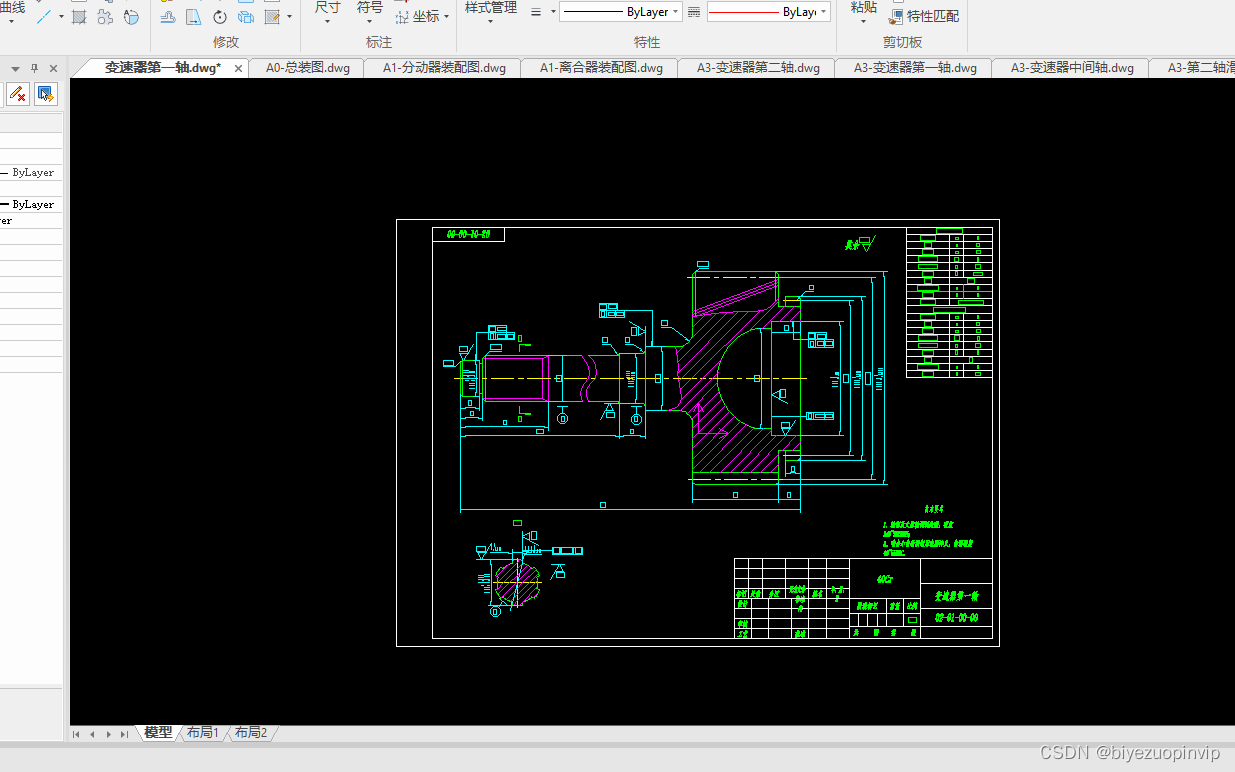Viewport: 1235px width, 772px height.
Task: Switch to A1-分动器装配图.dwg tab
Action: tap(444, 68)
